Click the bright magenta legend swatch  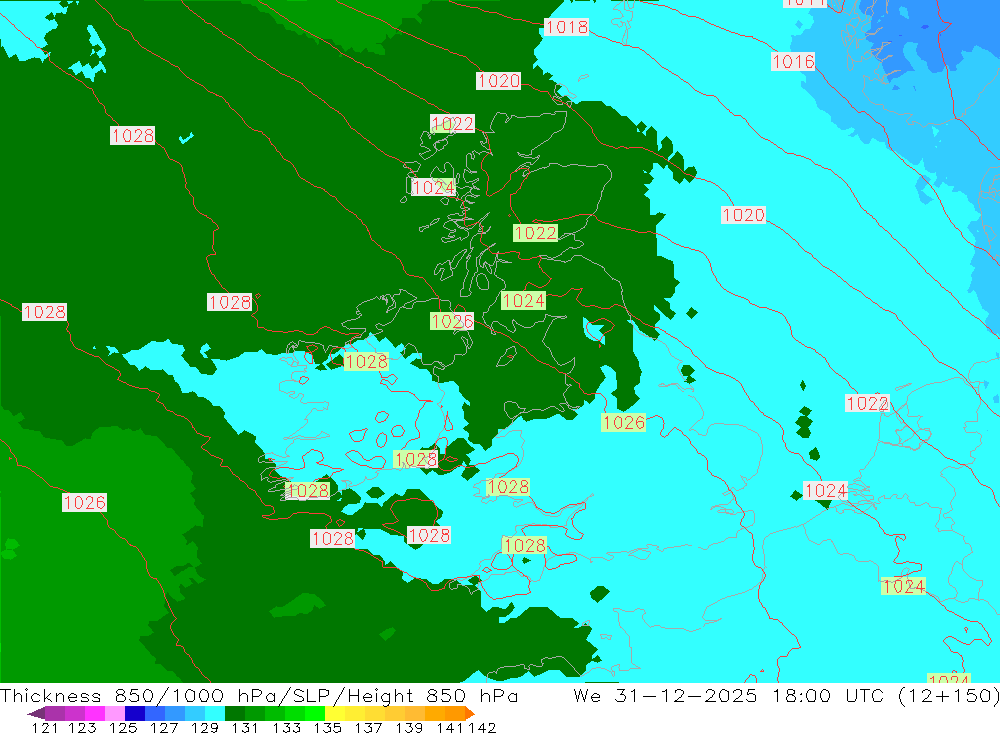[94, 713]
